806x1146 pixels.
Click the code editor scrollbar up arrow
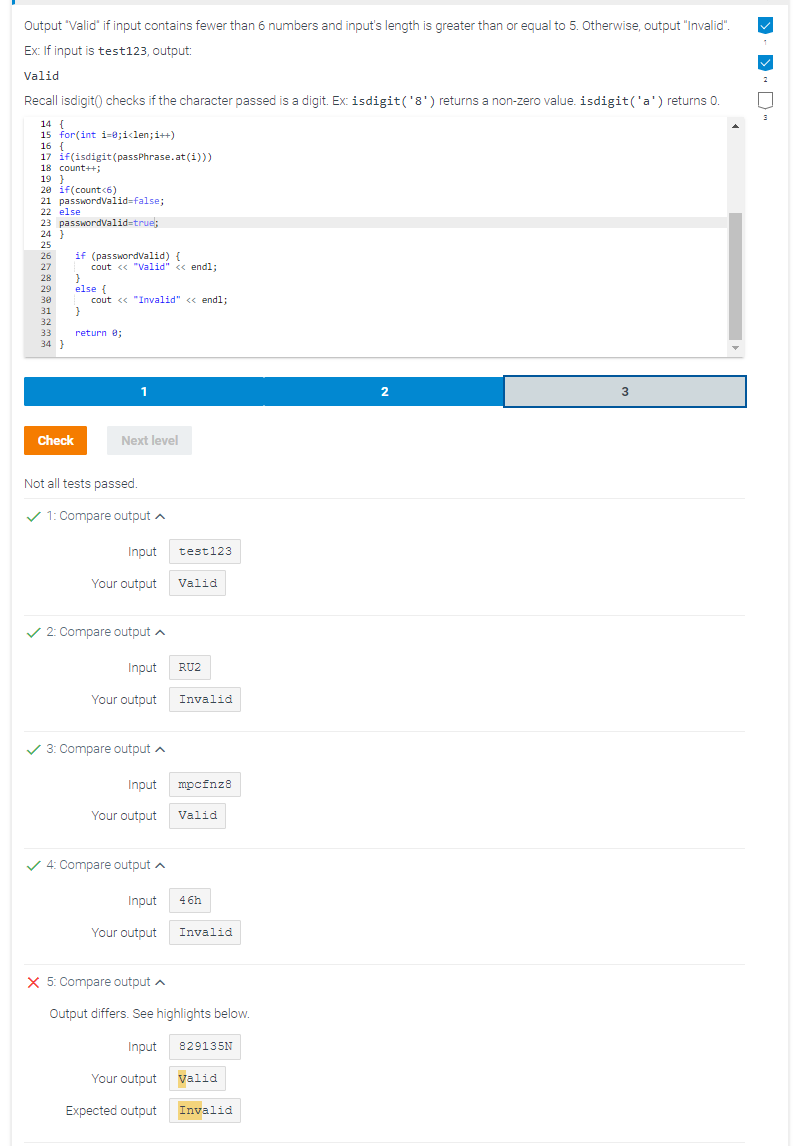tap(737, 124)
